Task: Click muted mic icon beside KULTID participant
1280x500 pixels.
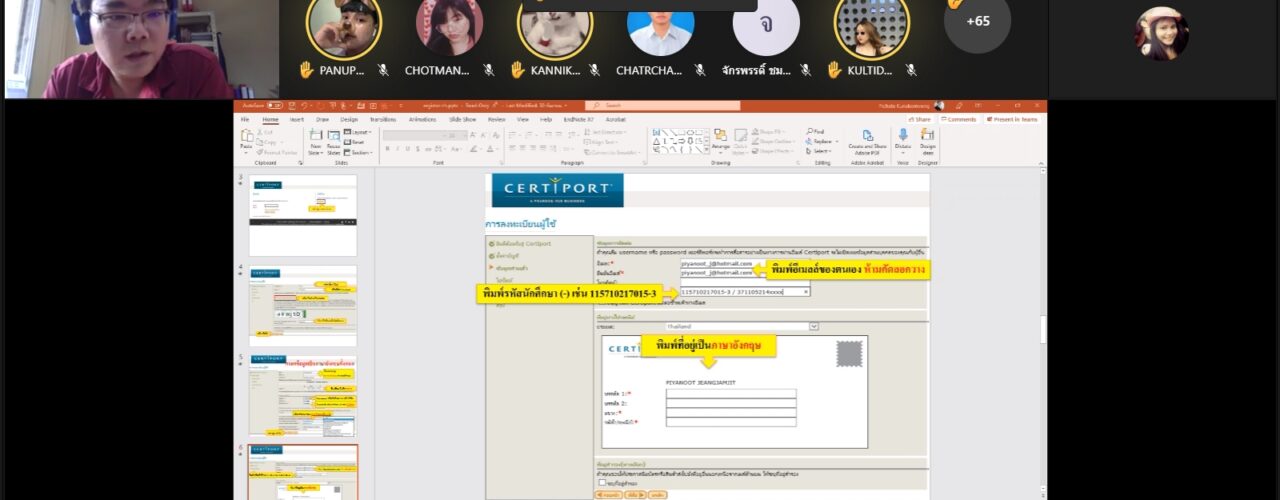Action: coord(911,70)
